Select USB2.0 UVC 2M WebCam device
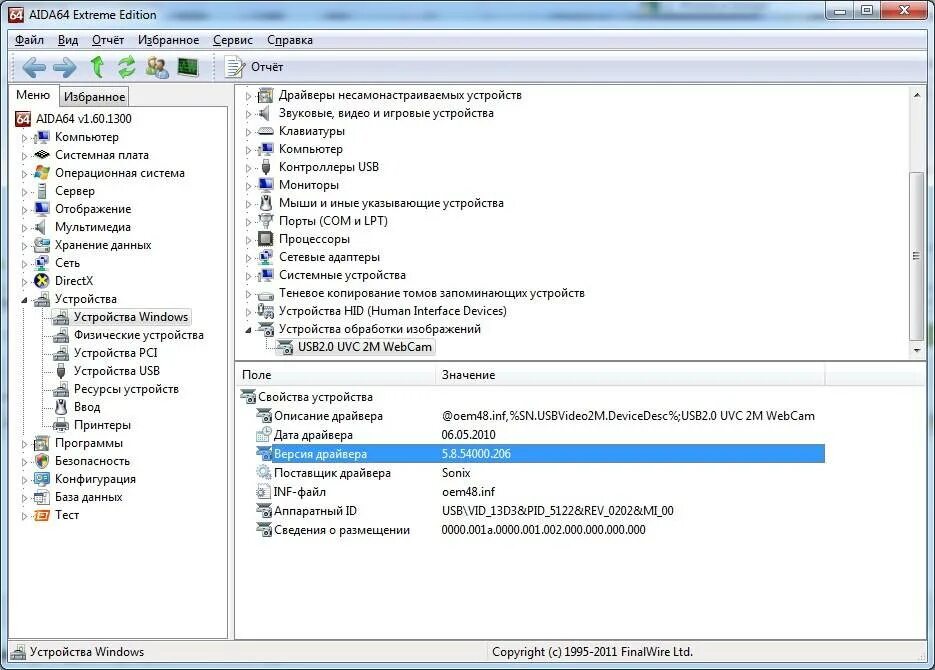Viewport: 935px width, 670px height. 364,347
